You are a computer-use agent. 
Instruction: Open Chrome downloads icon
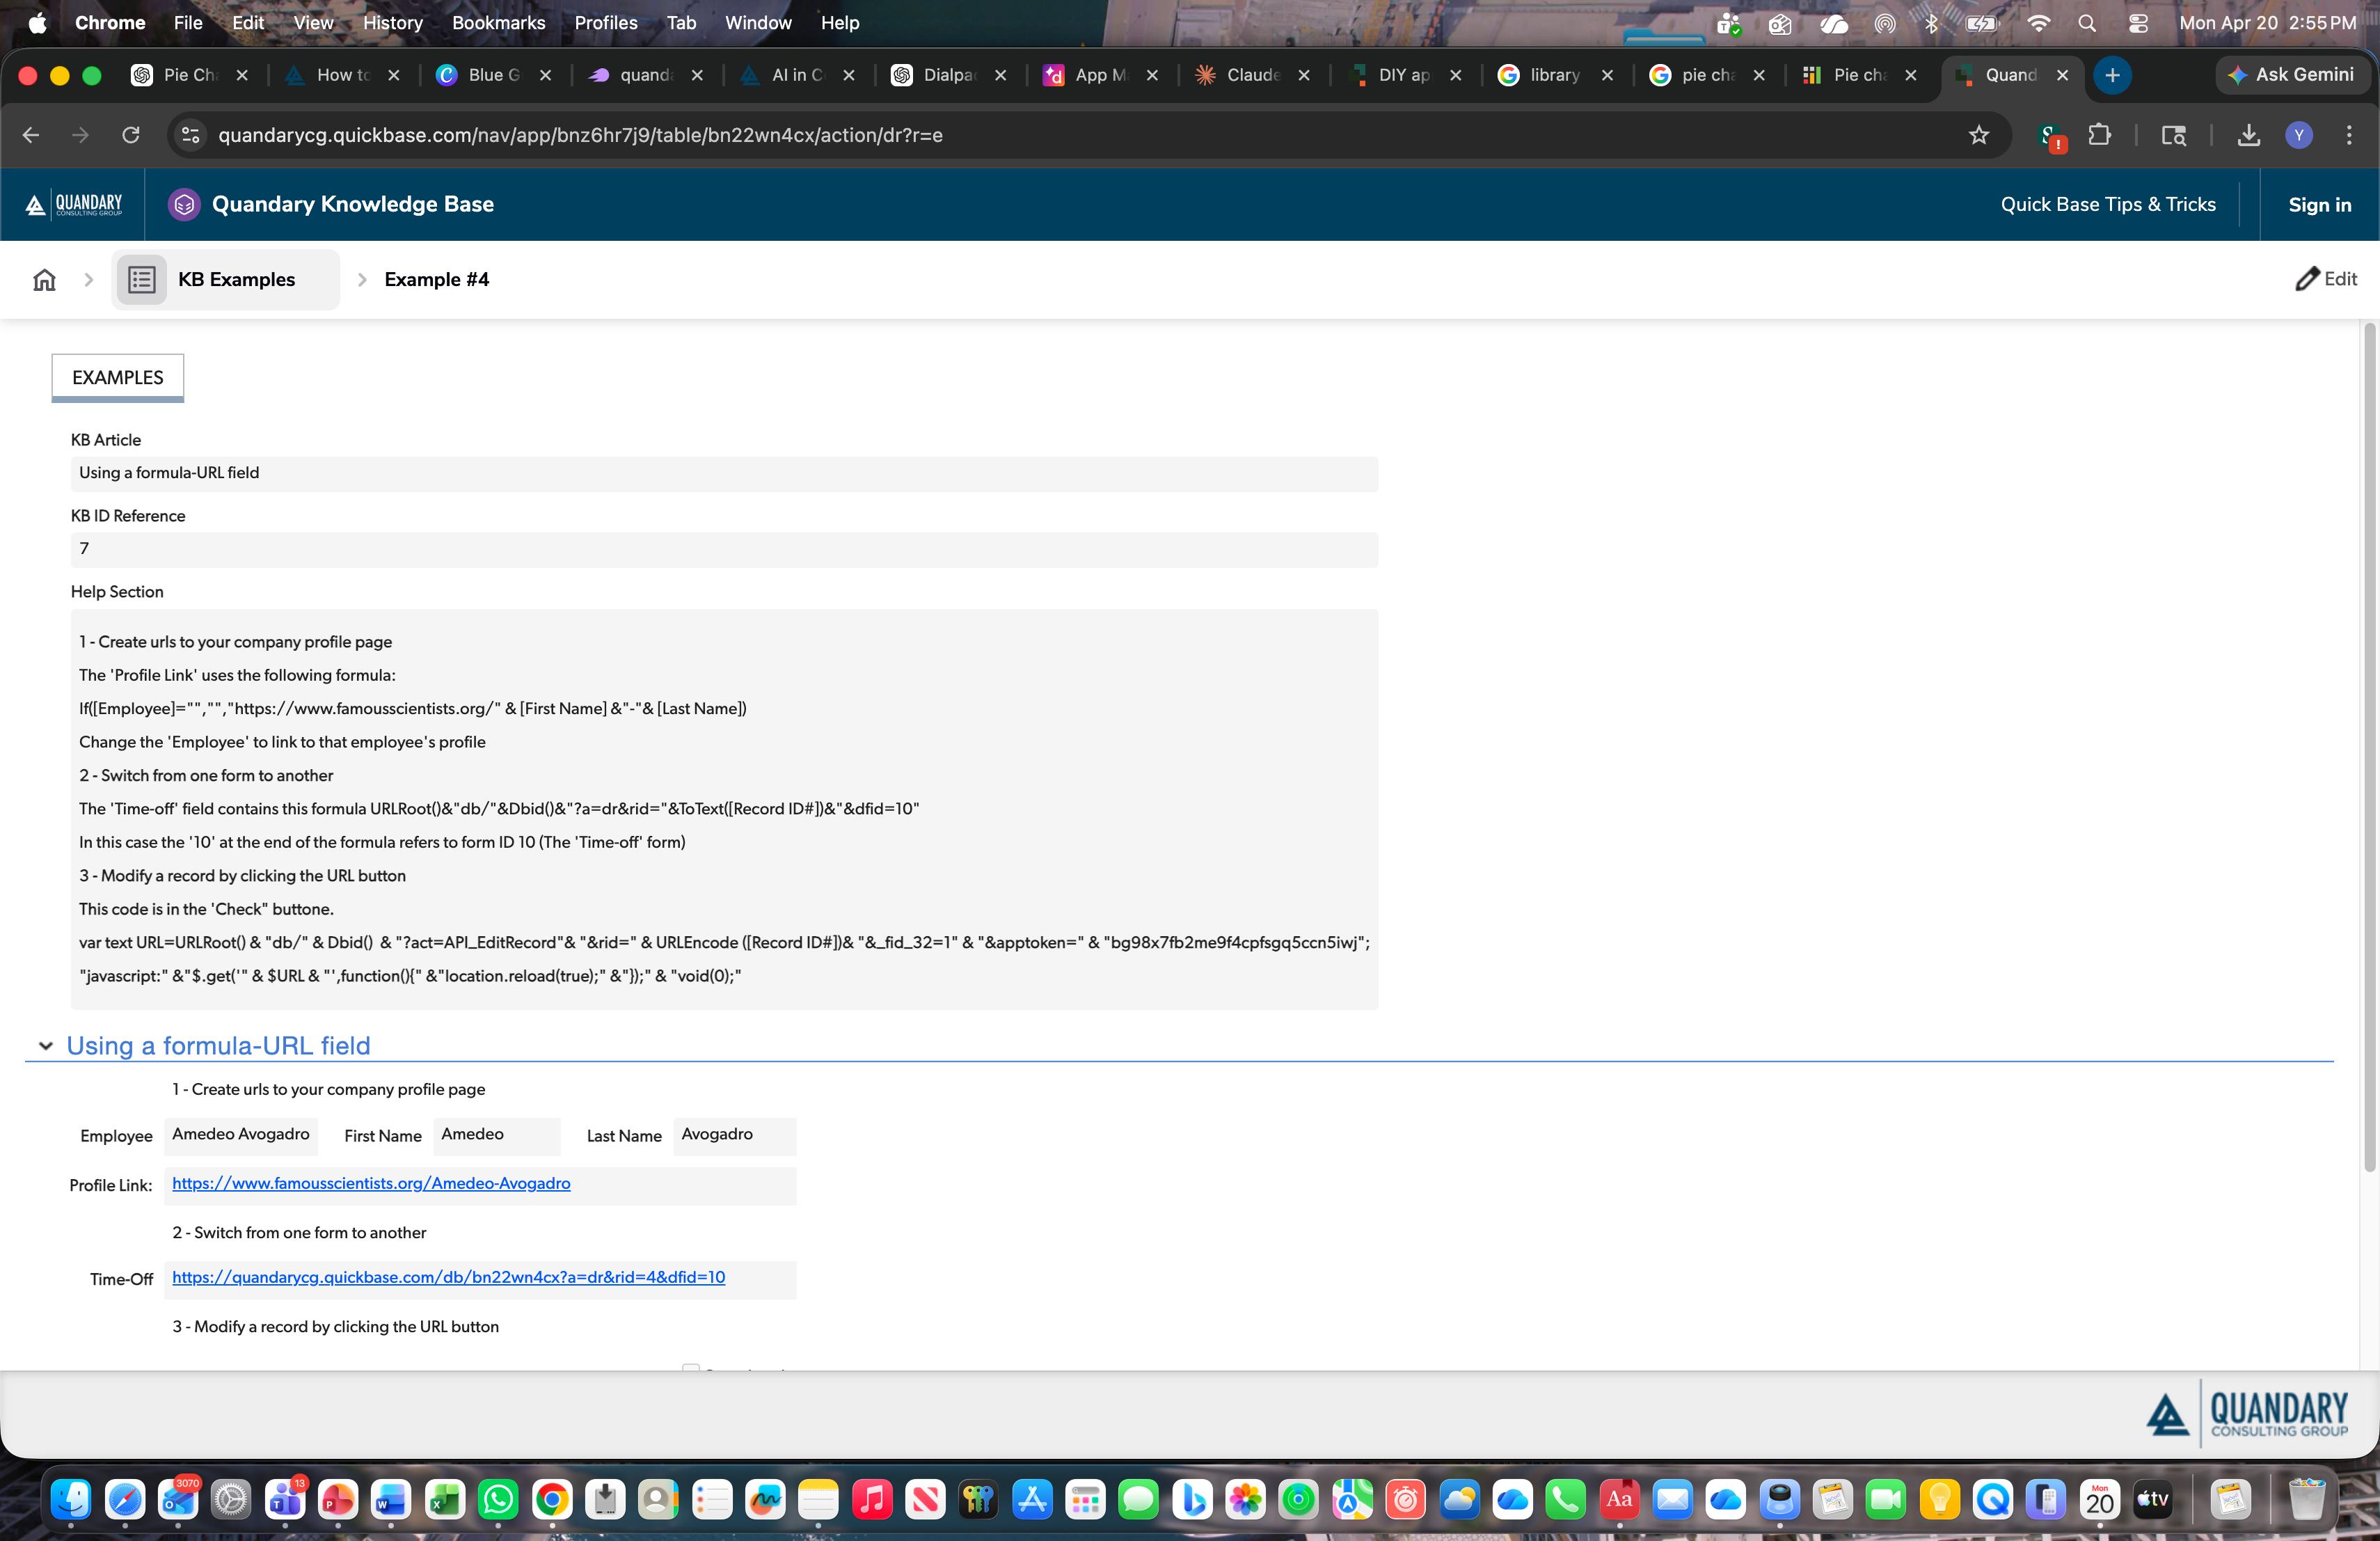[x=2249, y=135]
